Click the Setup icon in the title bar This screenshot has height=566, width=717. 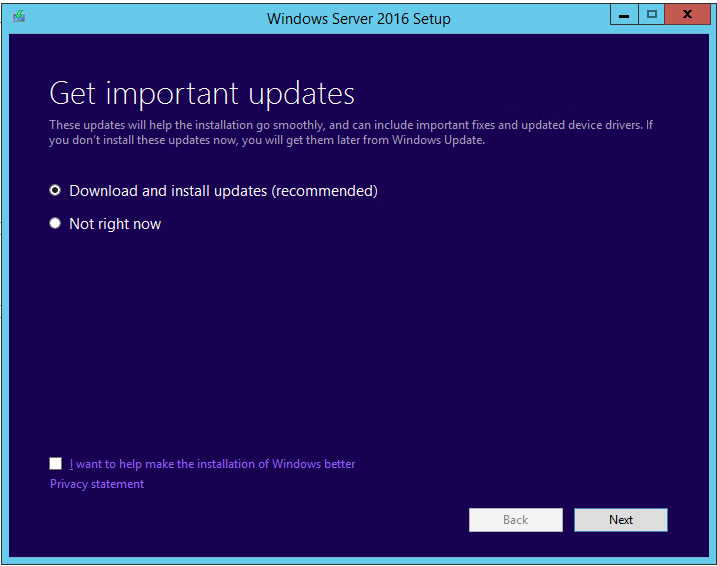pyautogui.click(x=19, y=17)
